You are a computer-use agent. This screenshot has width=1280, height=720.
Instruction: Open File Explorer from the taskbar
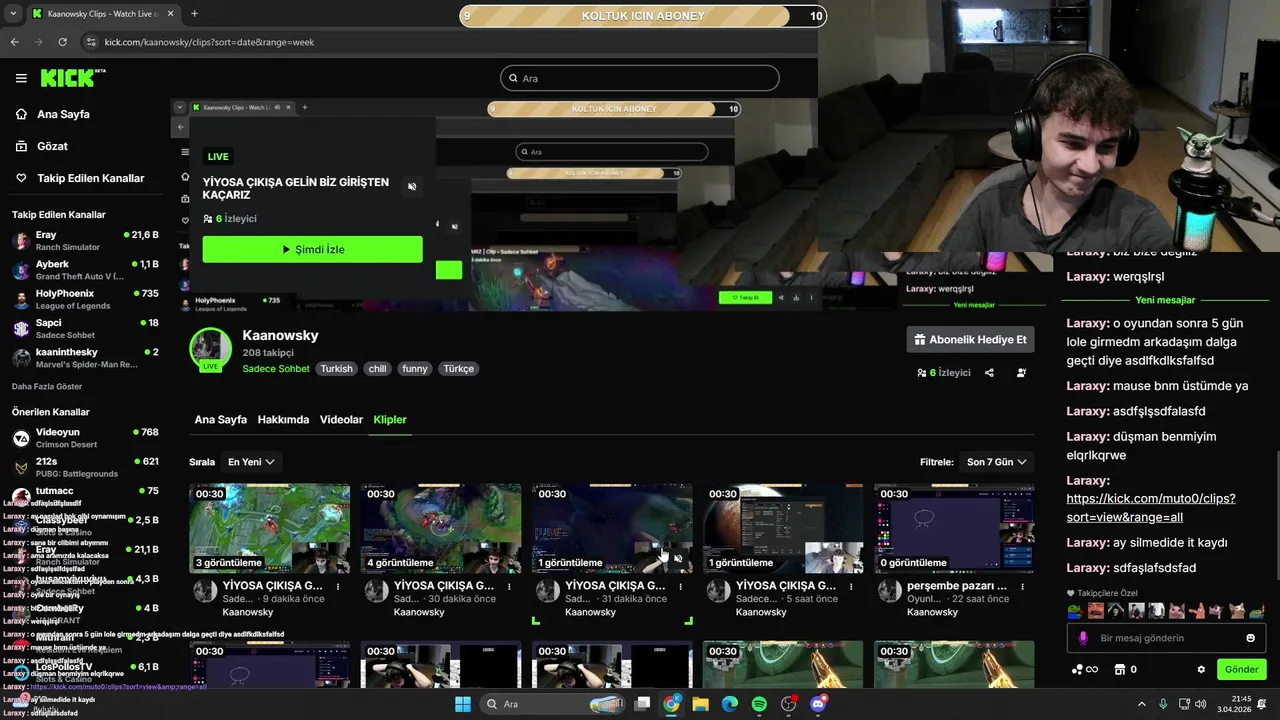(x=700, y=704)
